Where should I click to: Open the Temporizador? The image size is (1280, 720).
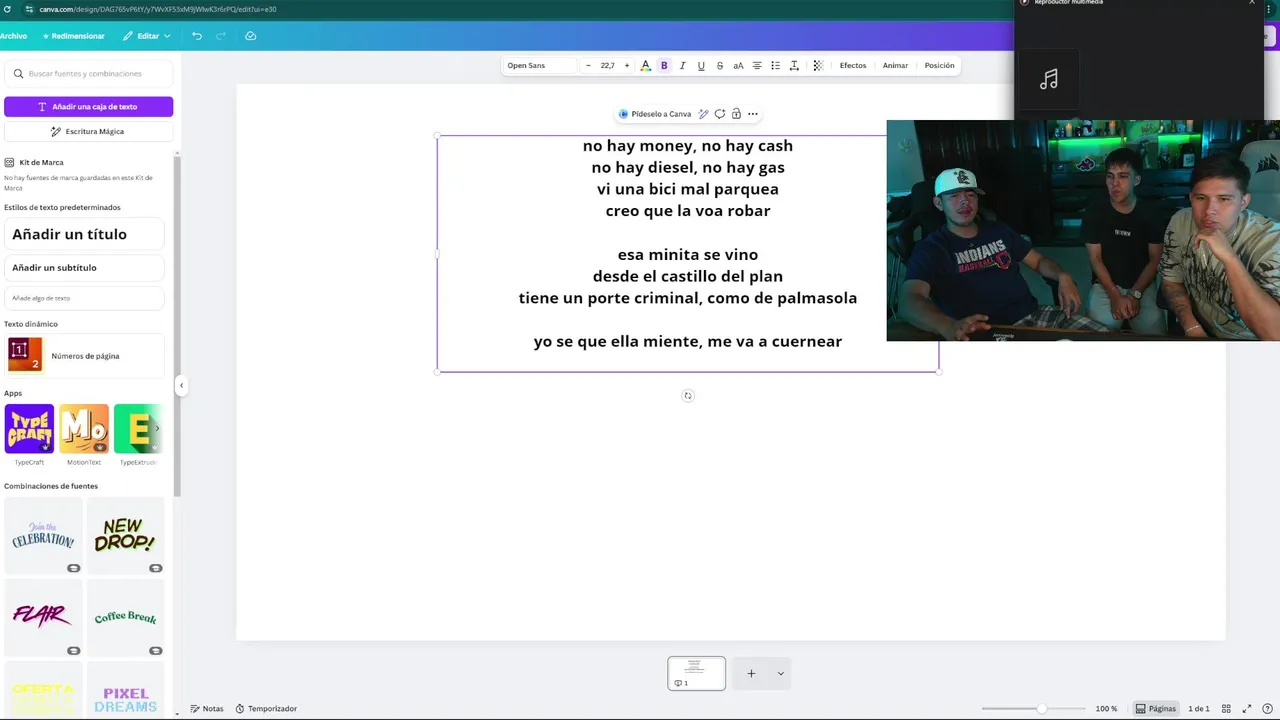tap(266, 709)
